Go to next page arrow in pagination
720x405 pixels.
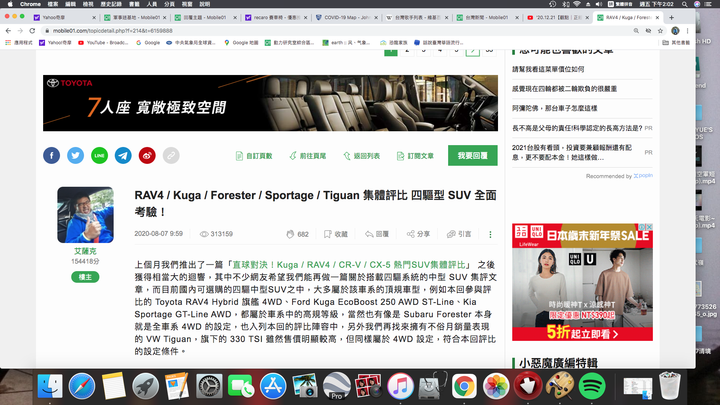coord(472,51)
